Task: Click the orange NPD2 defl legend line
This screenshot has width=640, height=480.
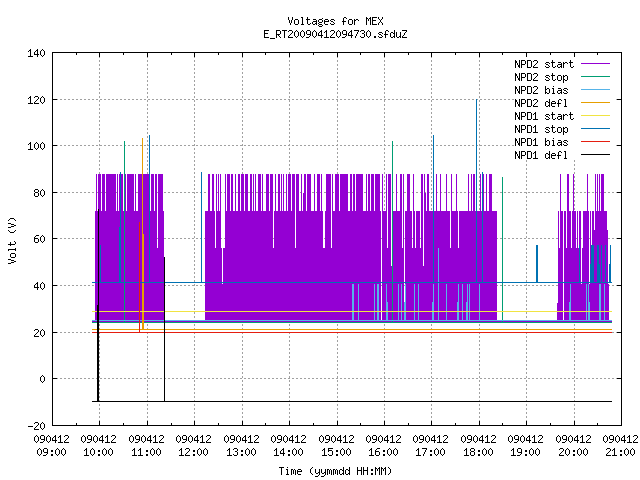Action: click(x=595, y=102)
